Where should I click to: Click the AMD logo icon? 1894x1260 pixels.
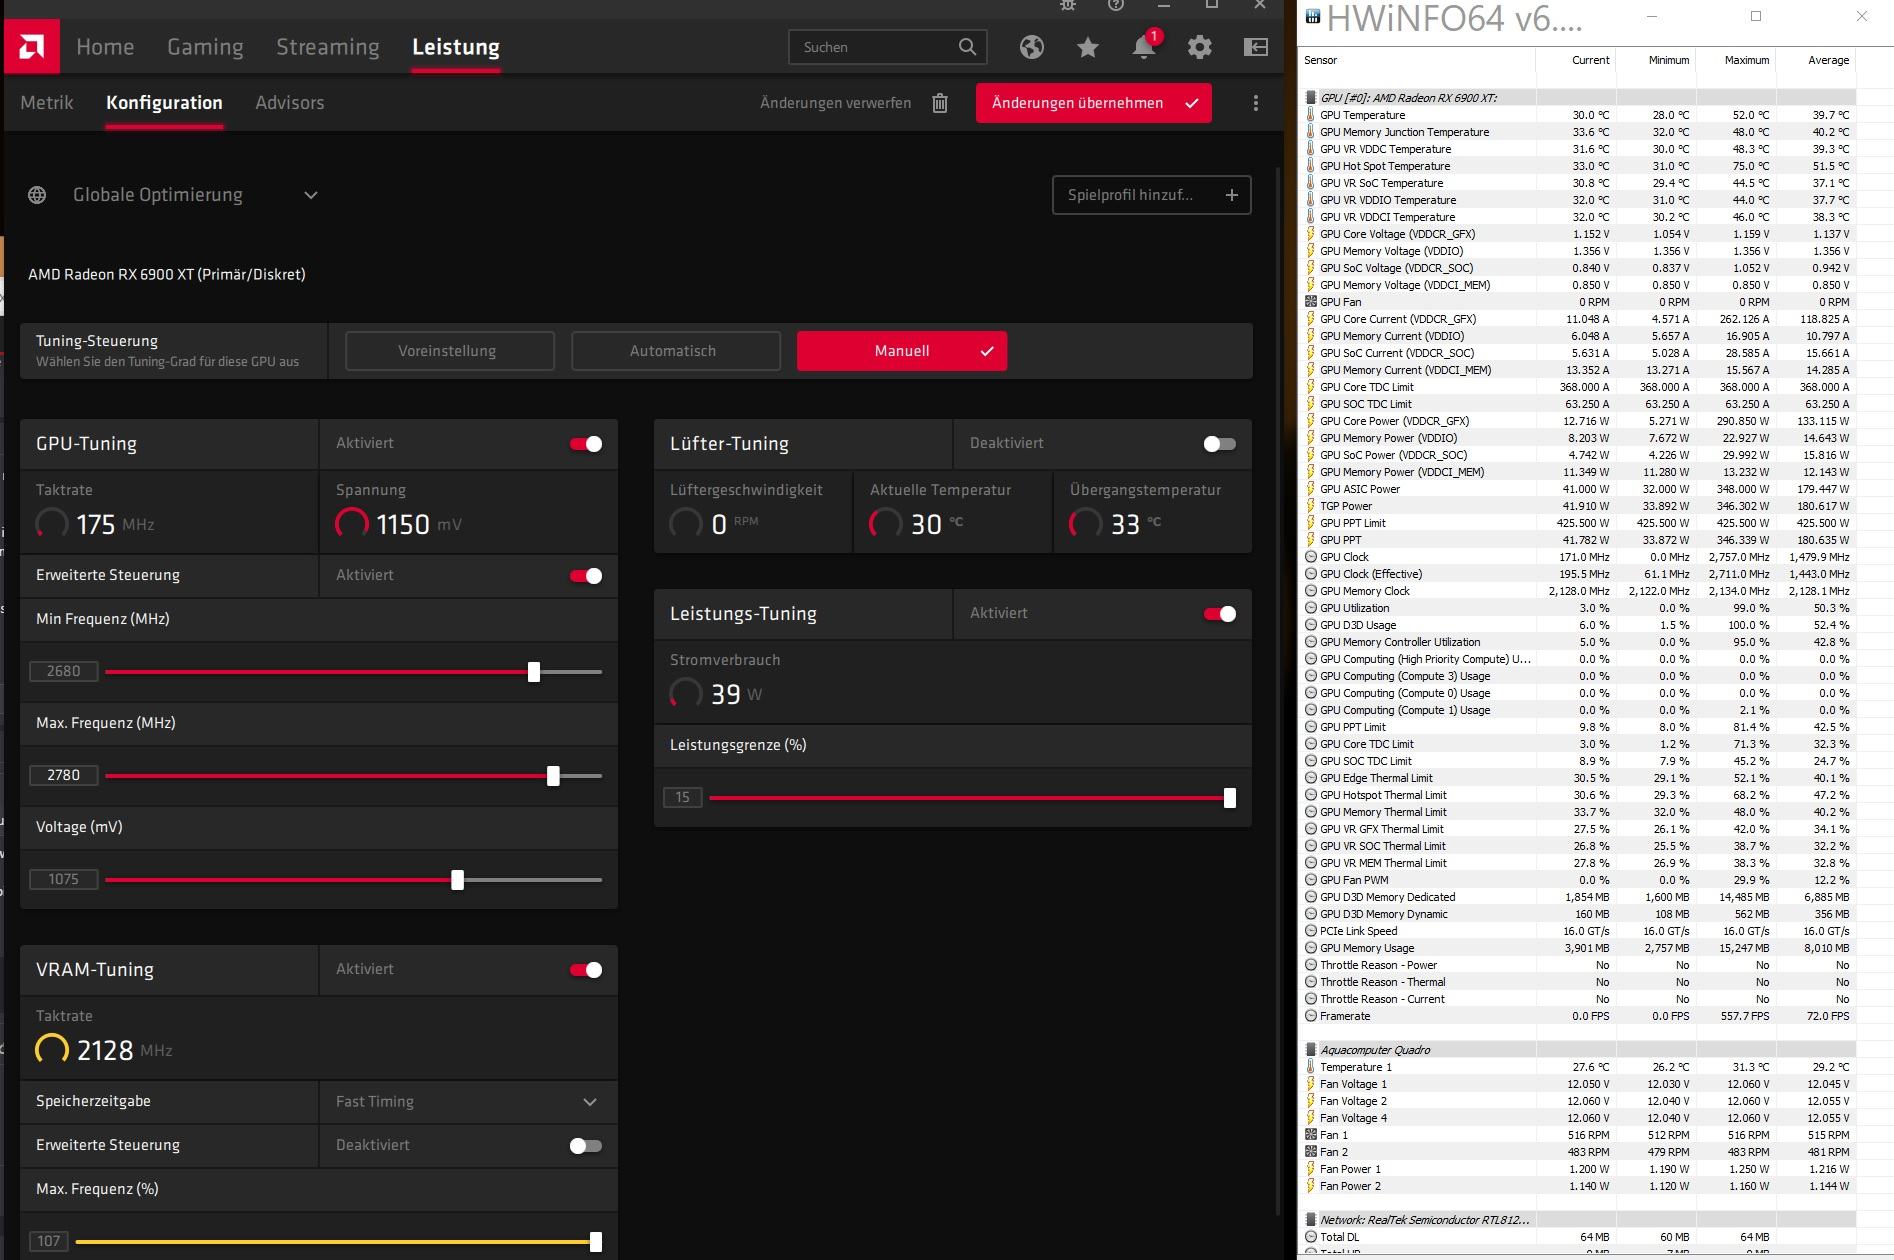click(32, 47)
